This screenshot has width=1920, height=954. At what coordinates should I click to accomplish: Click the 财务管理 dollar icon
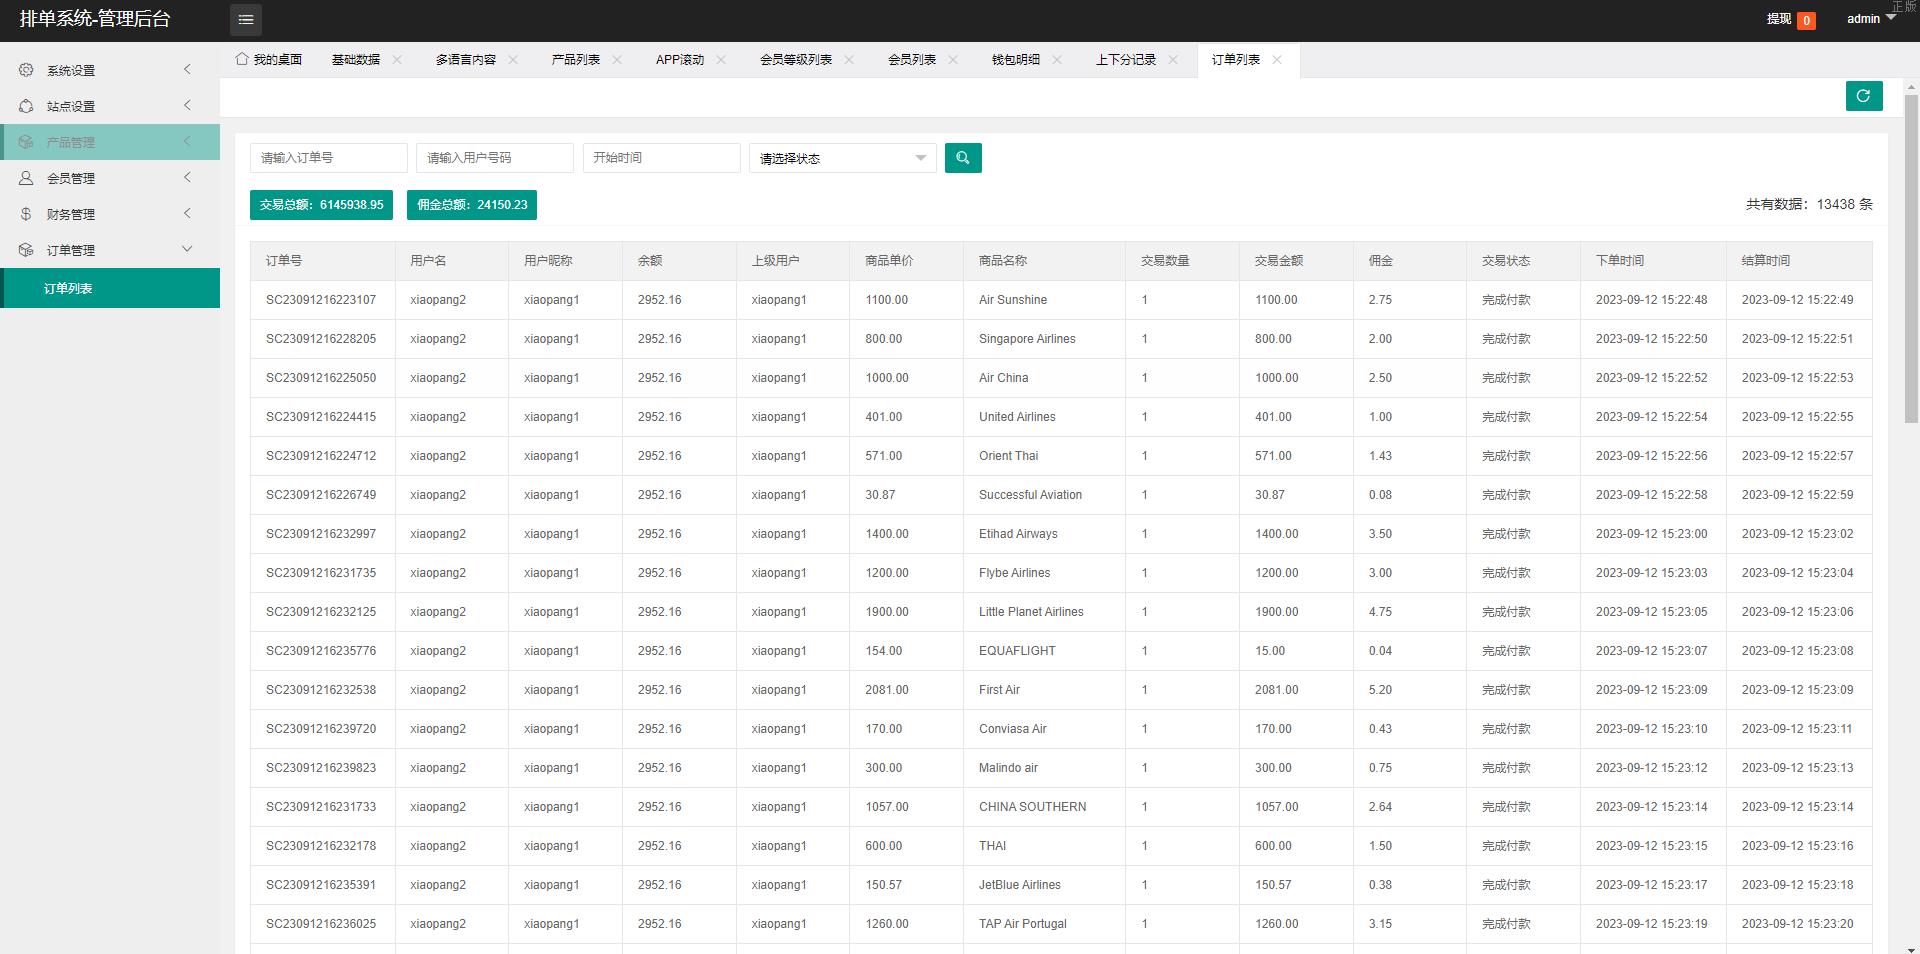[x=26, y=214]
